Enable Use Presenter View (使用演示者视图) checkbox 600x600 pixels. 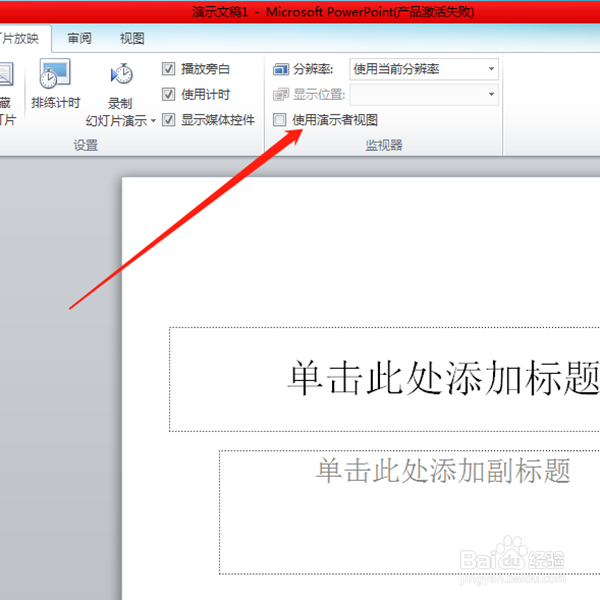point(279,120)
